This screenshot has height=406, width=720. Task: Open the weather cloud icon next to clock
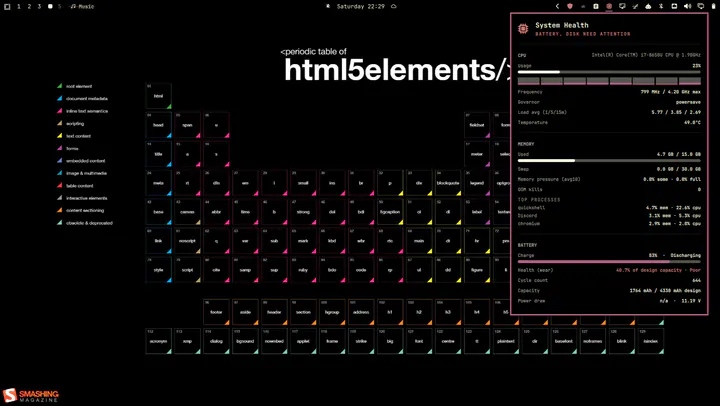tap(394, 6)
